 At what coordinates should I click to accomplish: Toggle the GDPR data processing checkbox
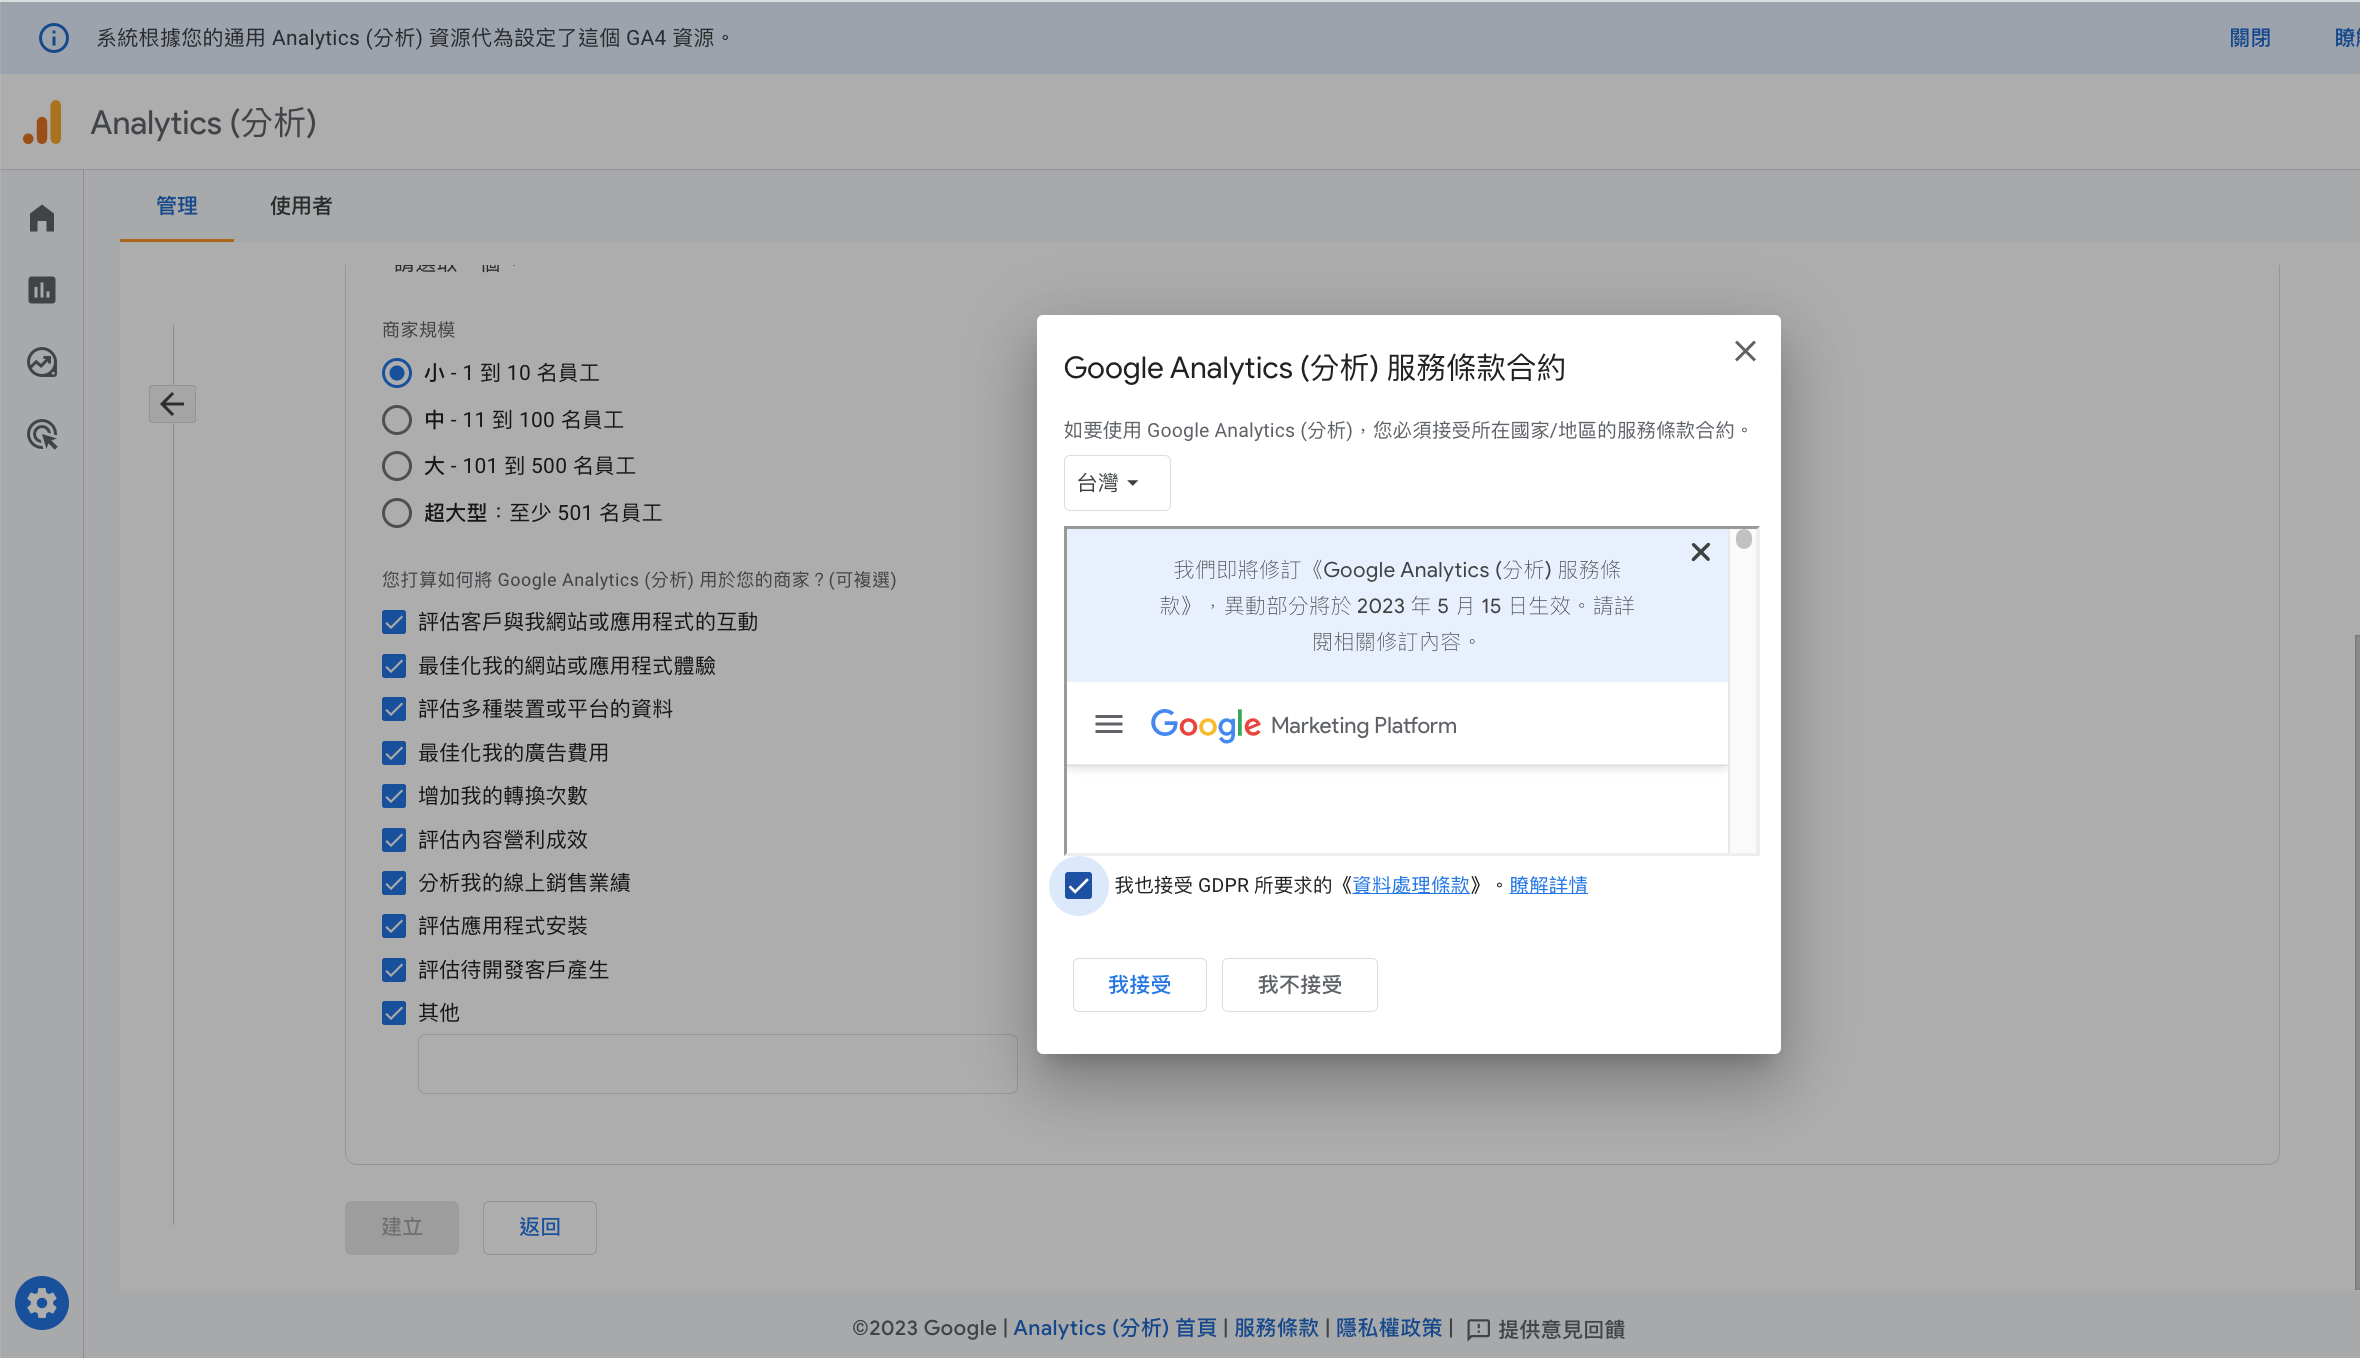[1078, 885]
